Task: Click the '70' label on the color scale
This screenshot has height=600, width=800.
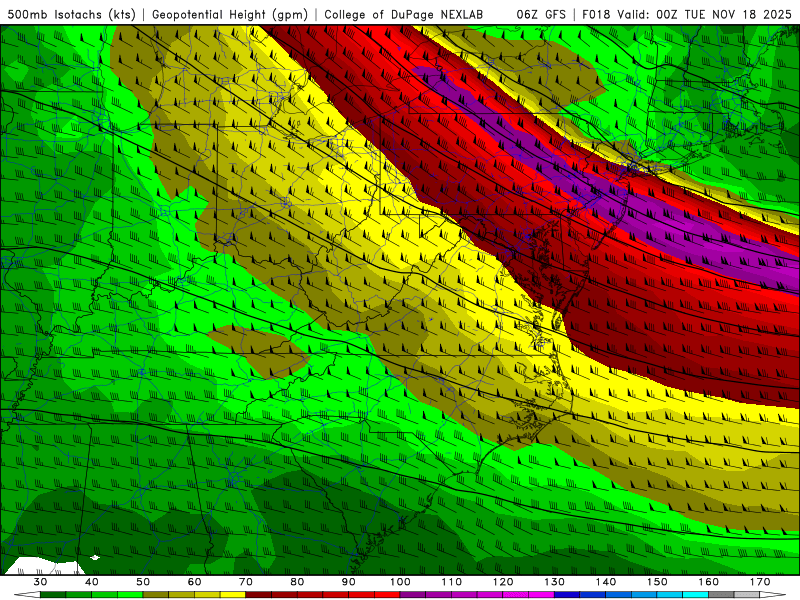Action: 245,582
